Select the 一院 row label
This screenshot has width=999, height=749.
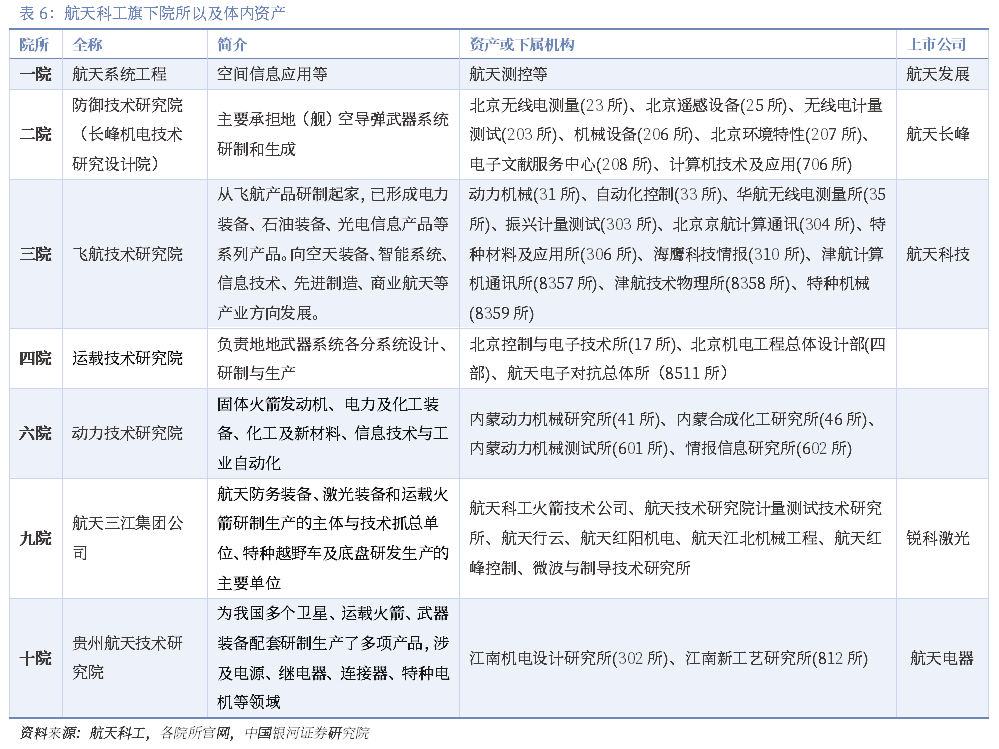[35, 74]
